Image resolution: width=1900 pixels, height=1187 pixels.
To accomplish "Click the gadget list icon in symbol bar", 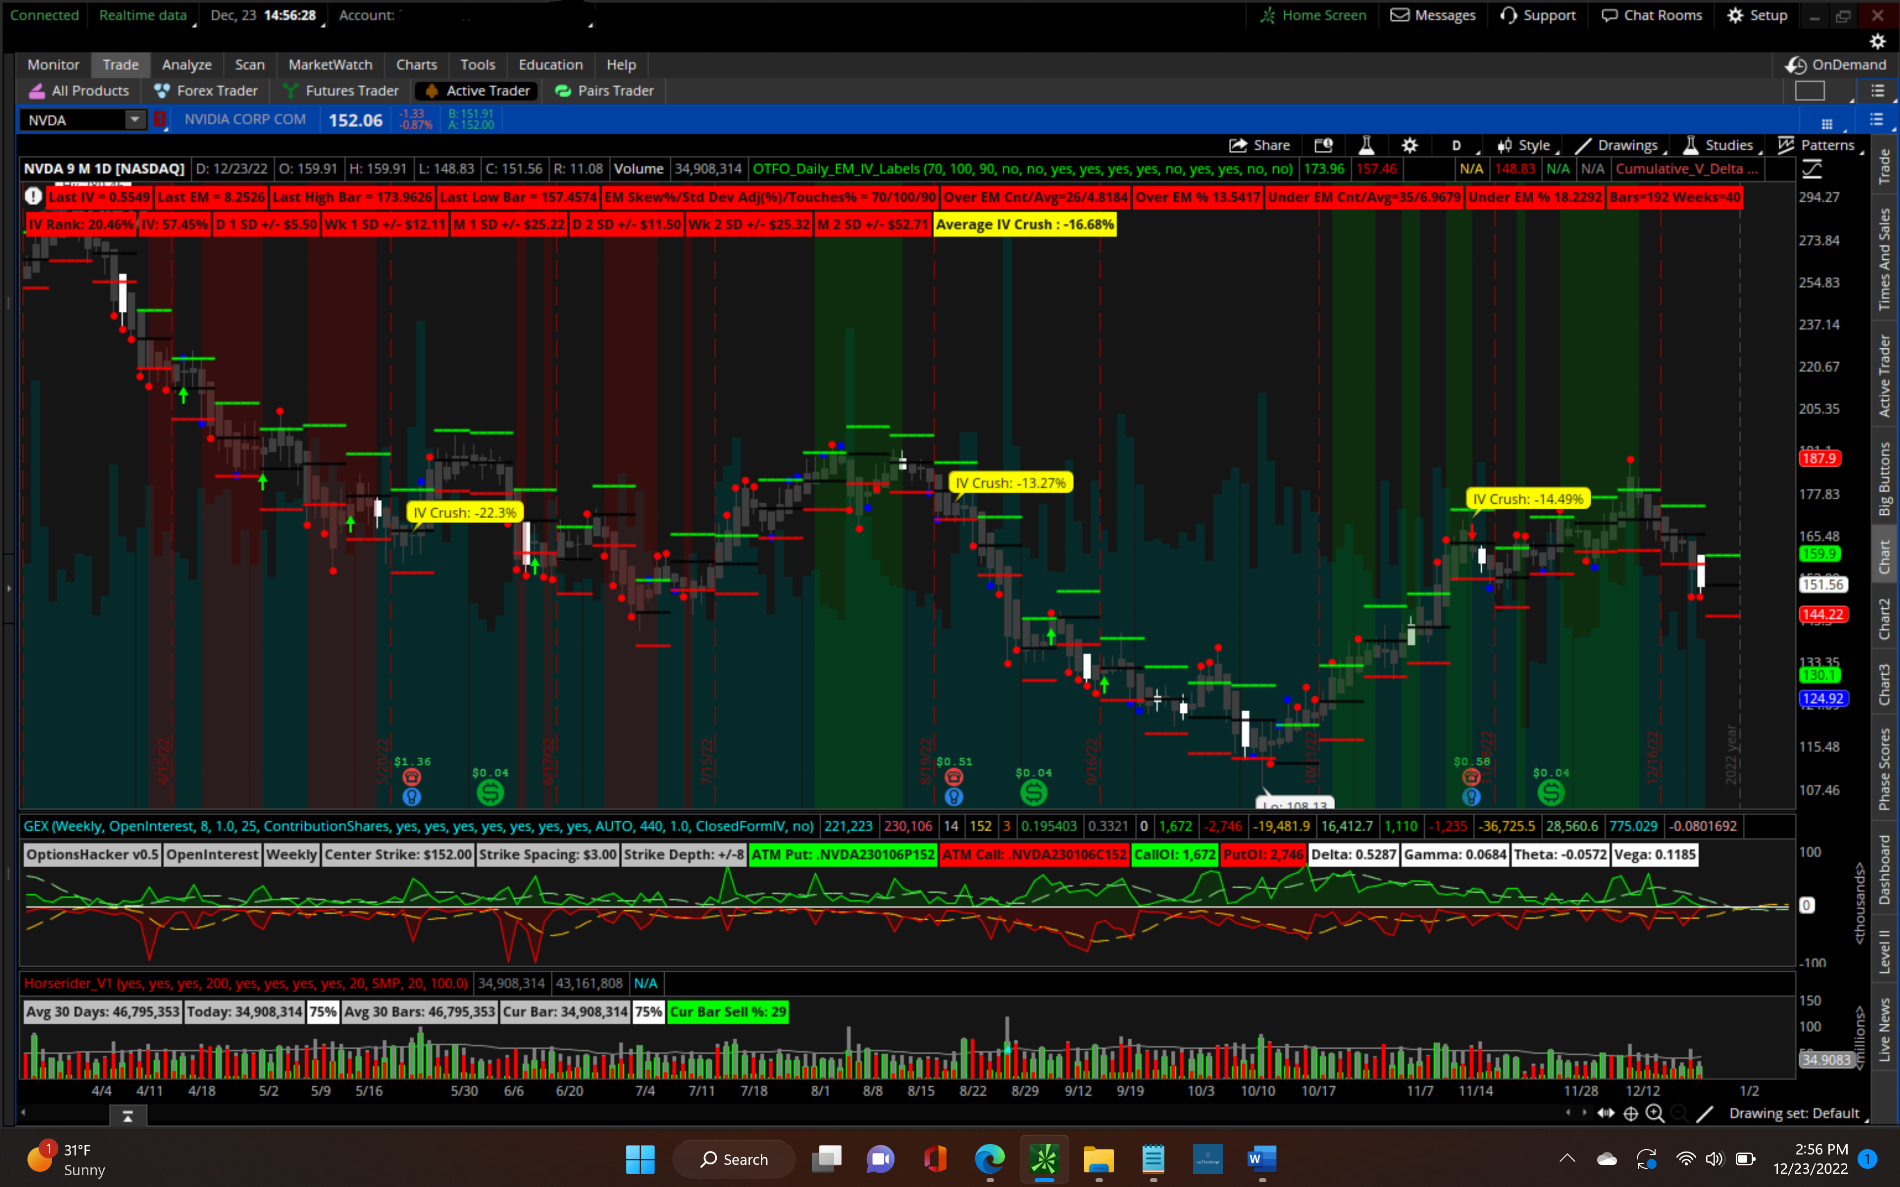I will 1877,120.
